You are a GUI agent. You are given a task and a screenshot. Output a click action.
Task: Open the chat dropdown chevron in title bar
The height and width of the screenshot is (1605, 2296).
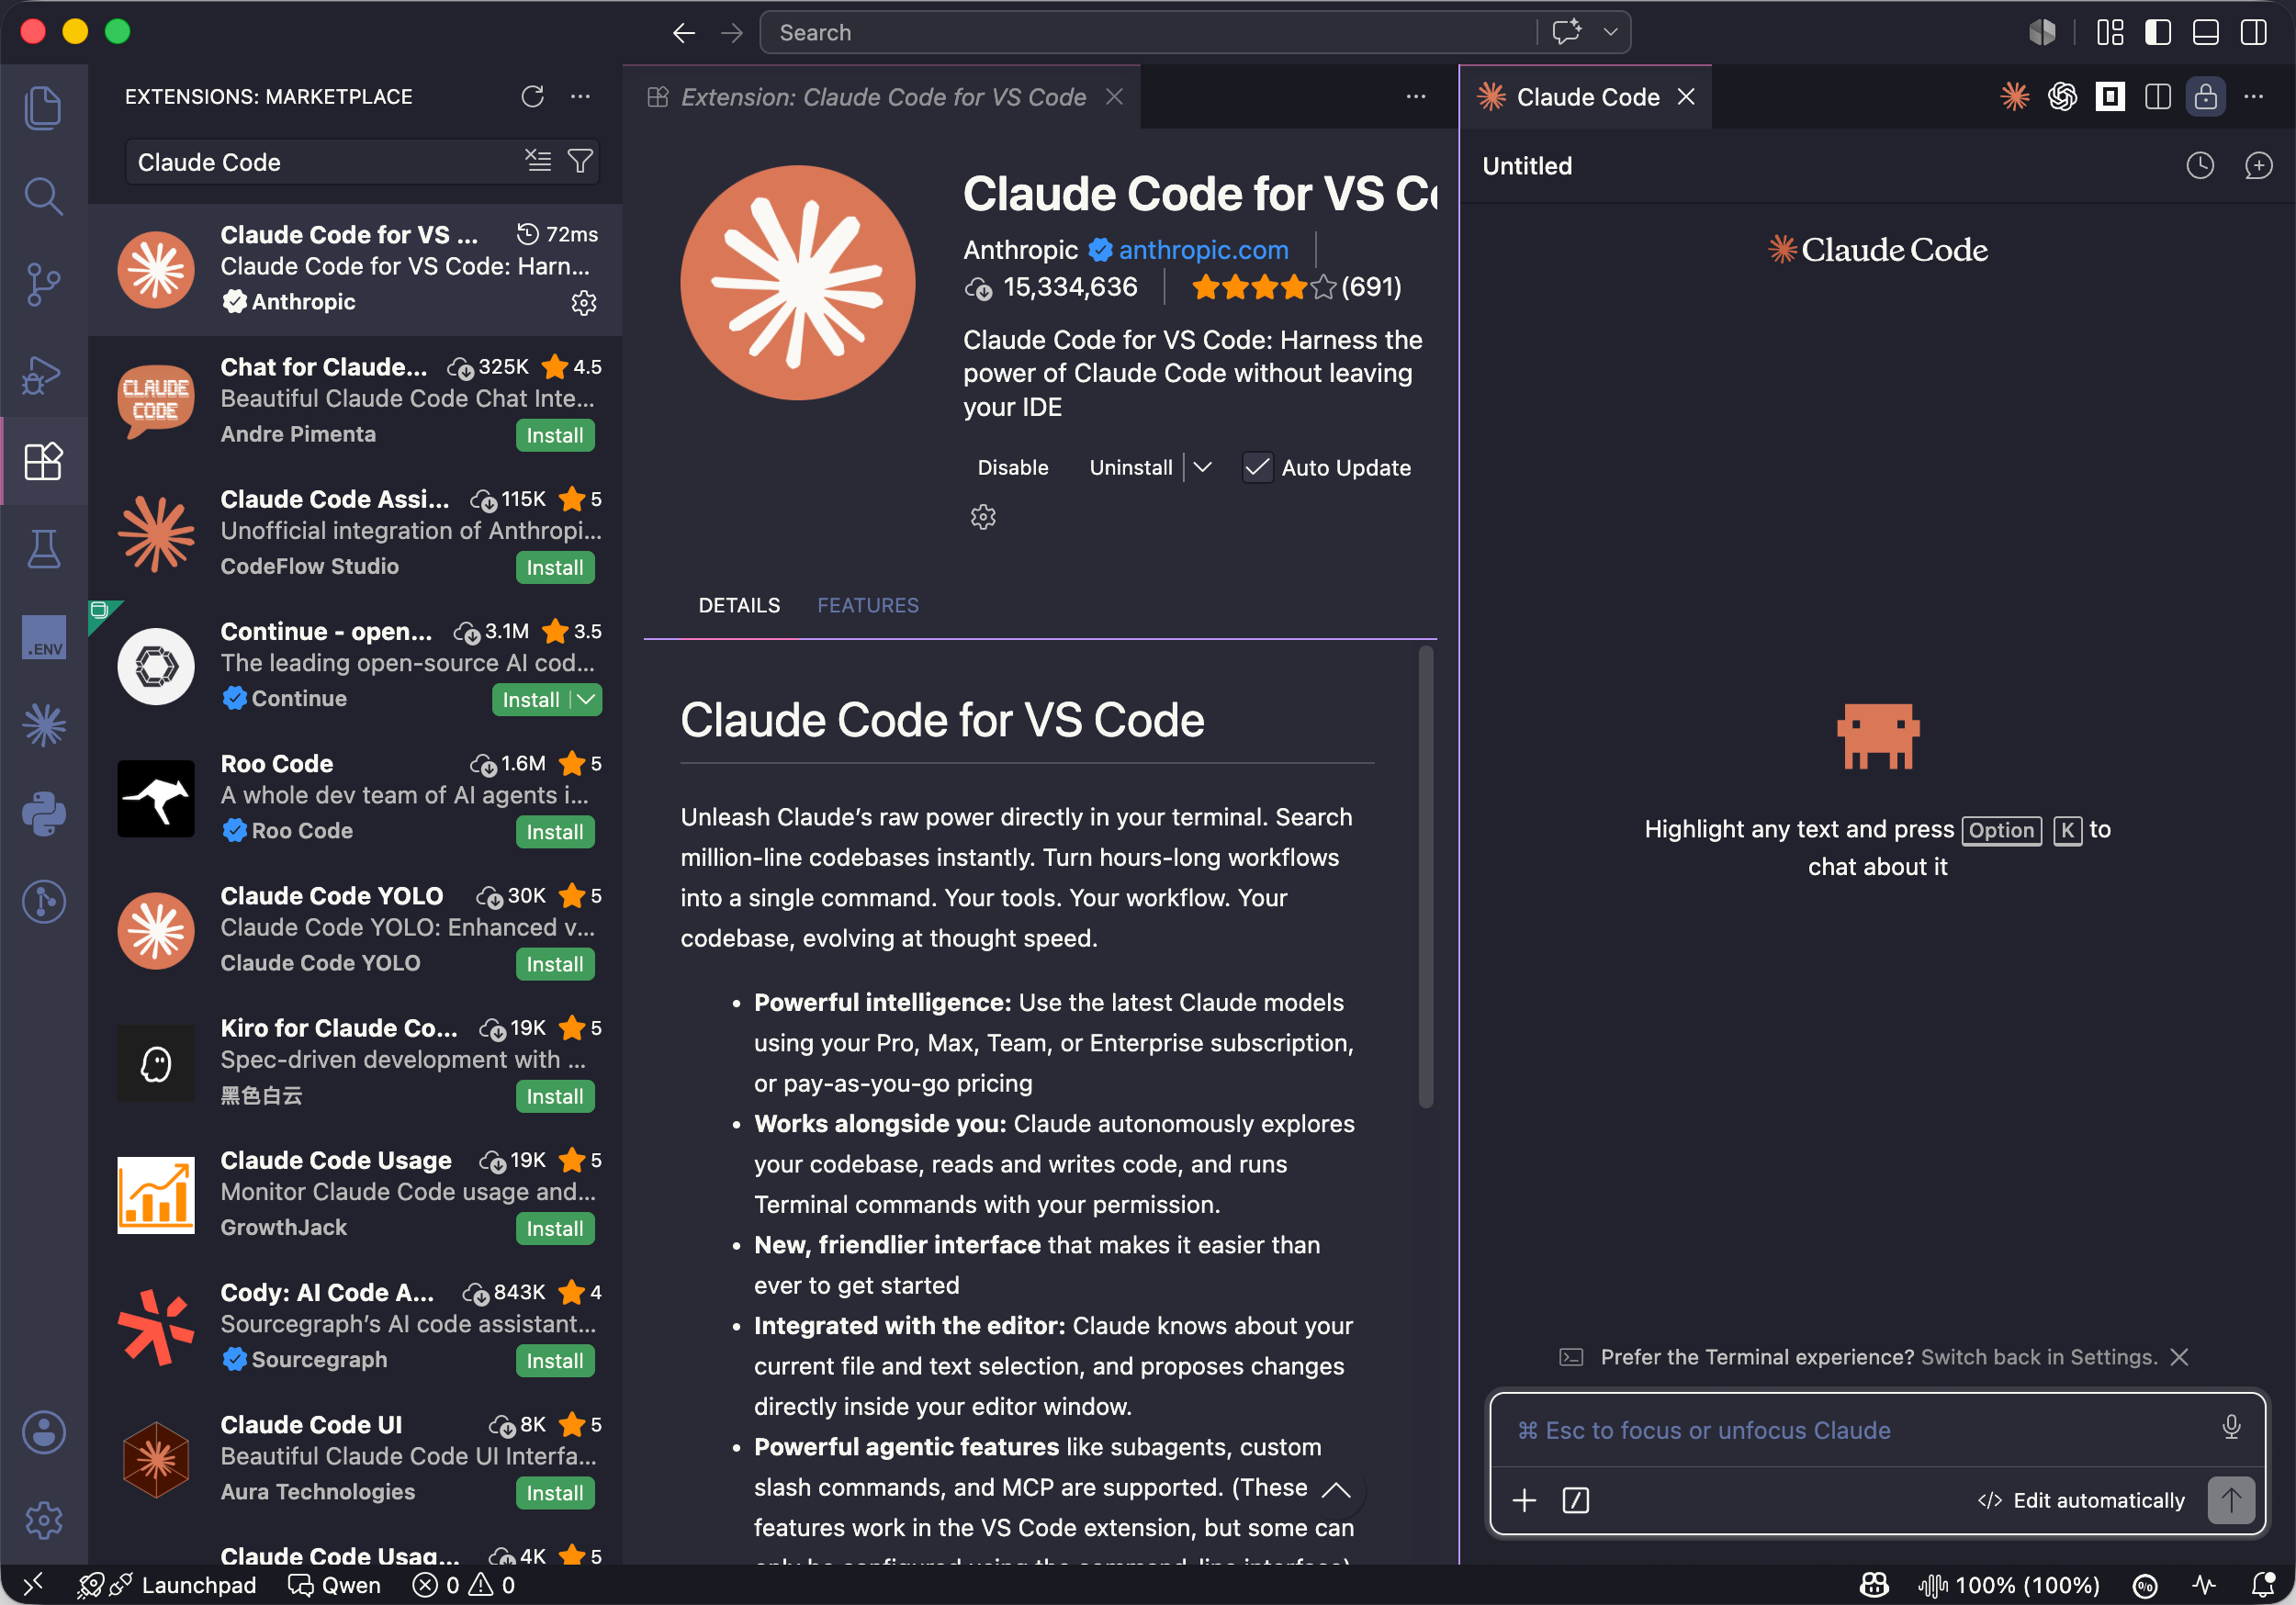(x=1610, y=33)
